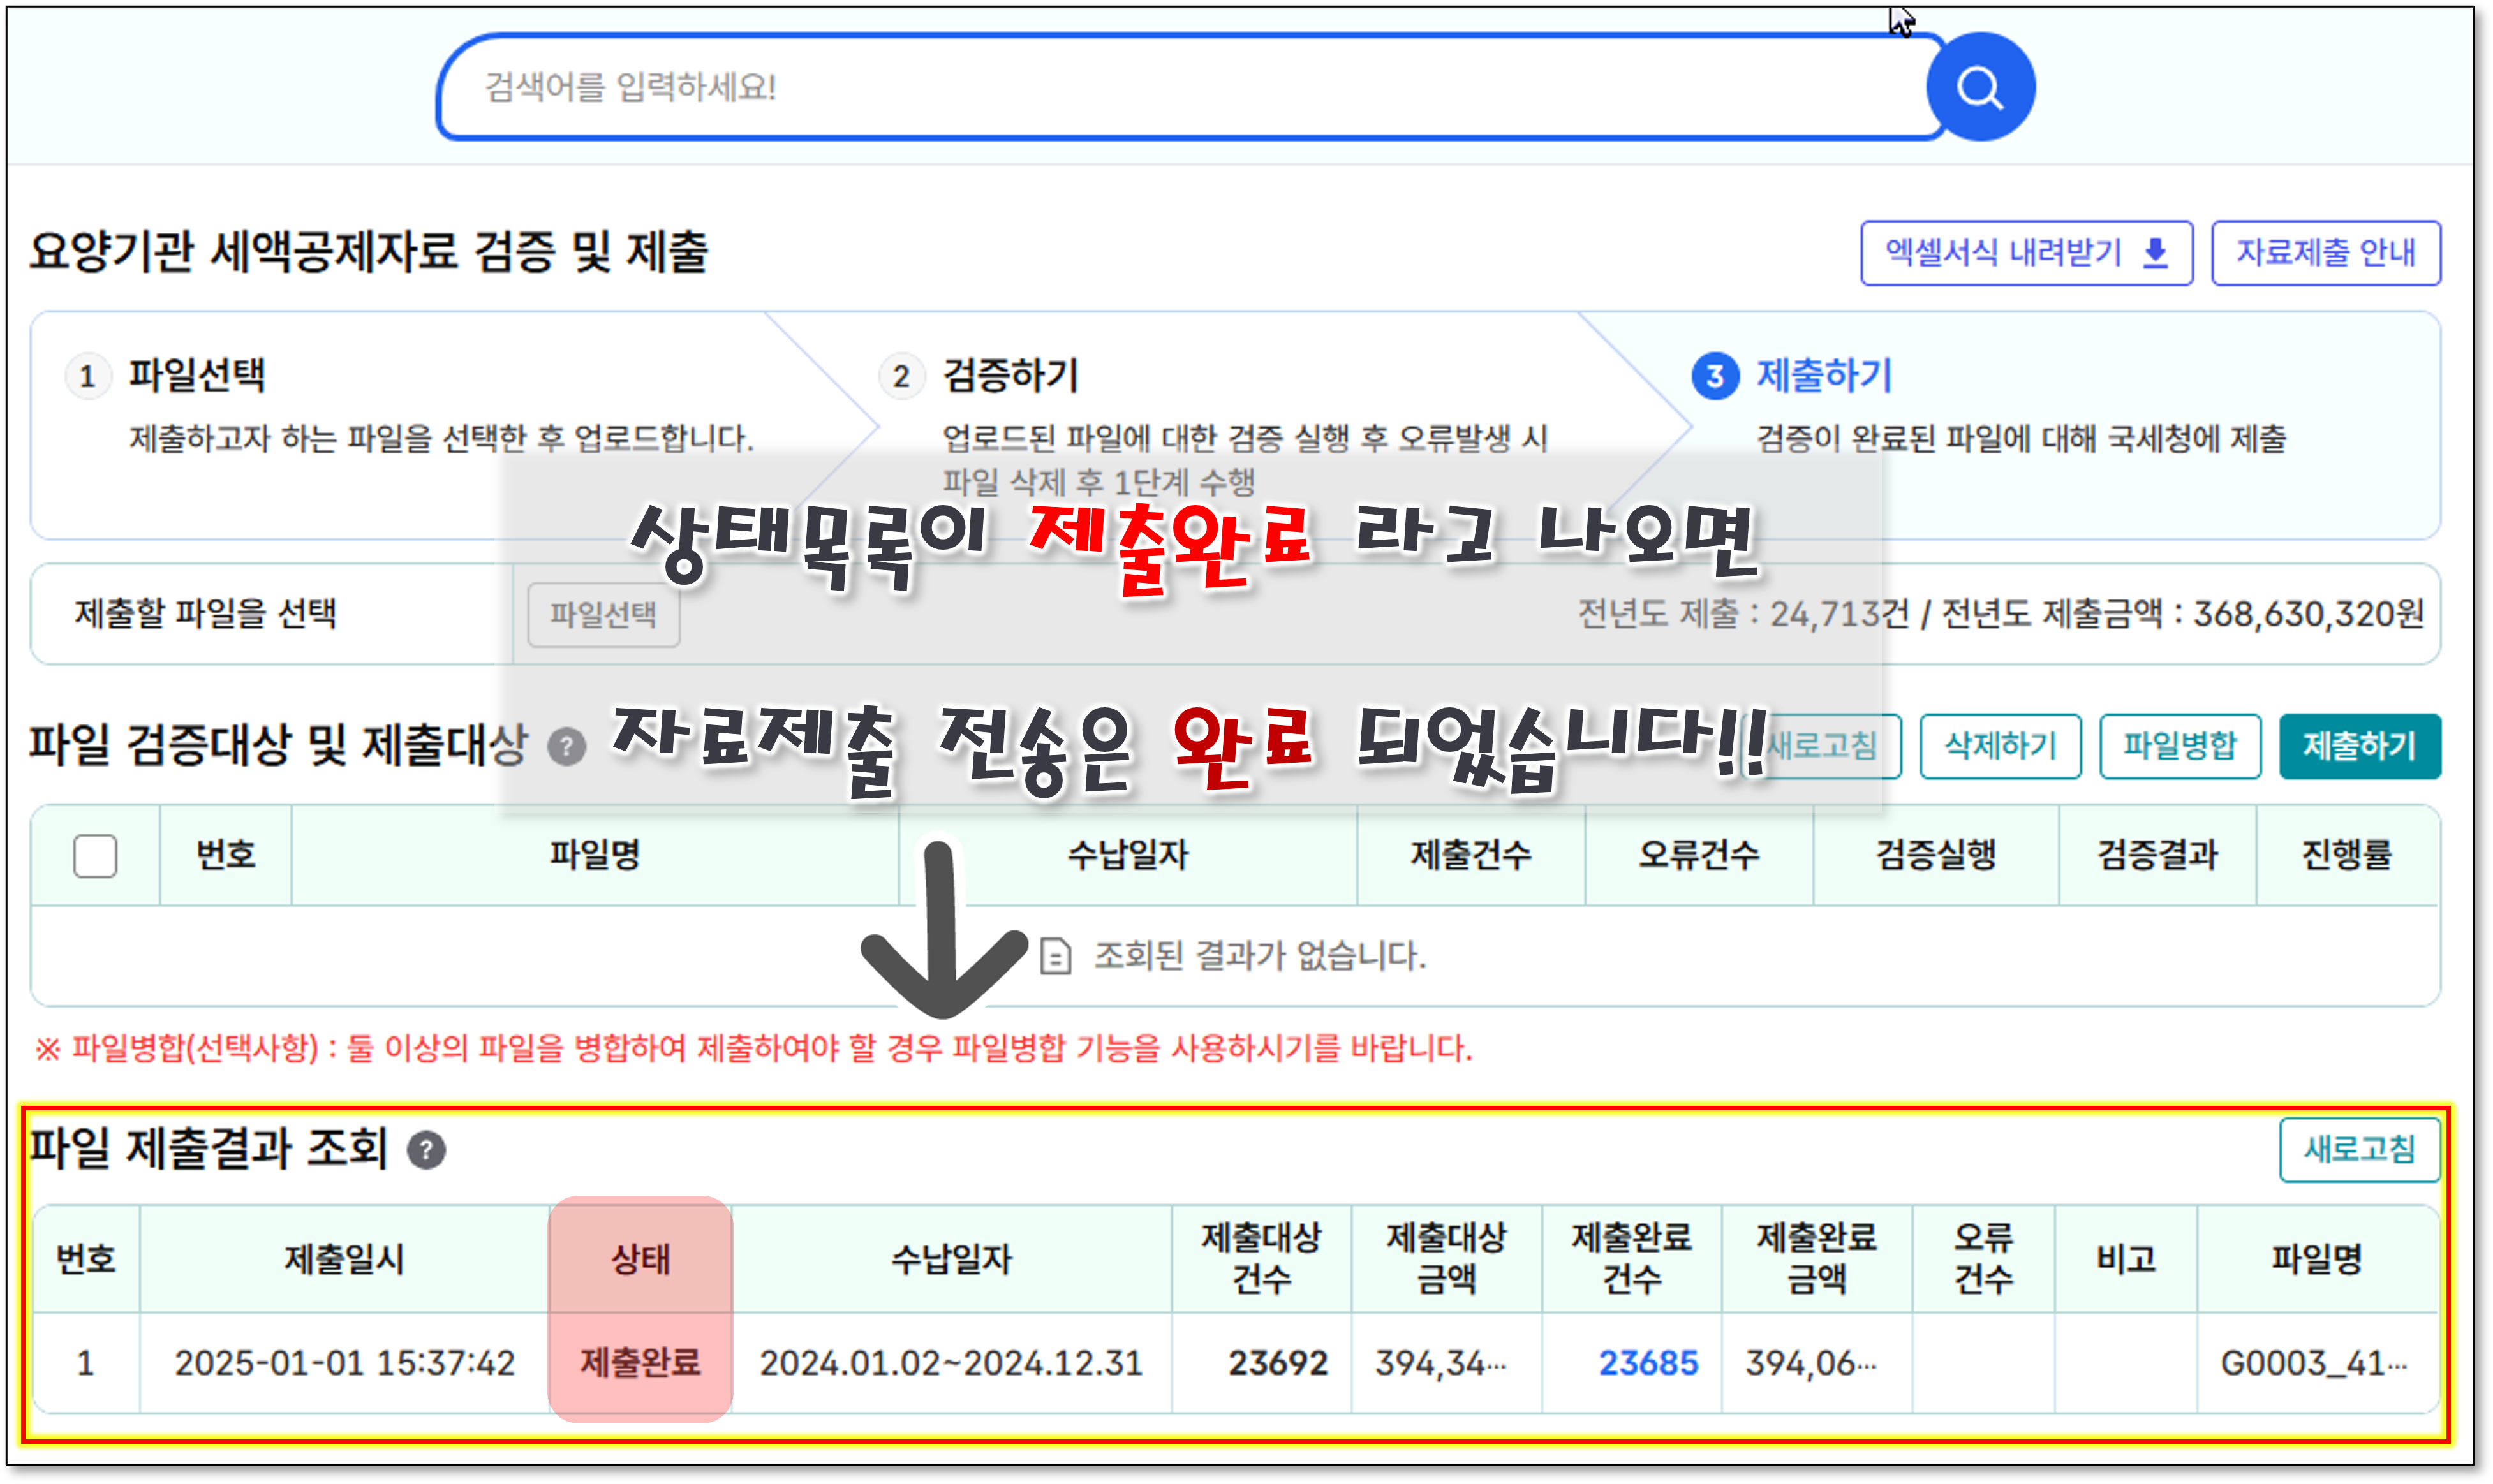
Task: Click the 삭제하기 button
Action: [2000, 746]
